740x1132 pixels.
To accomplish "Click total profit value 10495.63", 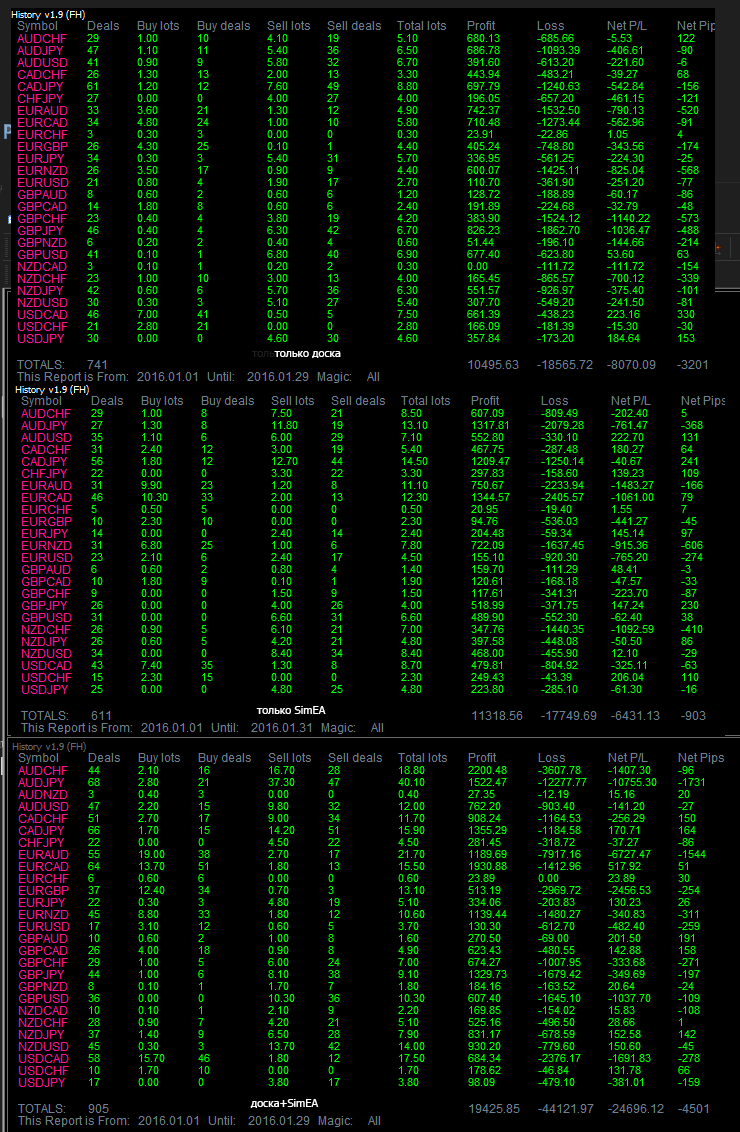I will (493, 365).
